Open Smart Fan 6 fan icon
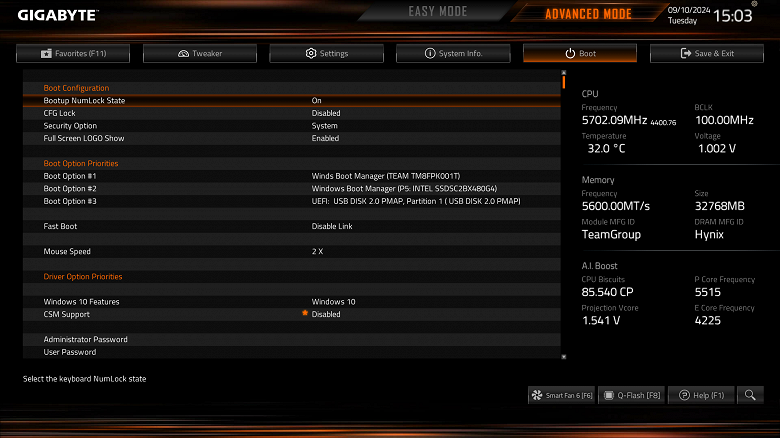Screen dimensions: 780x438 [537, 395]
